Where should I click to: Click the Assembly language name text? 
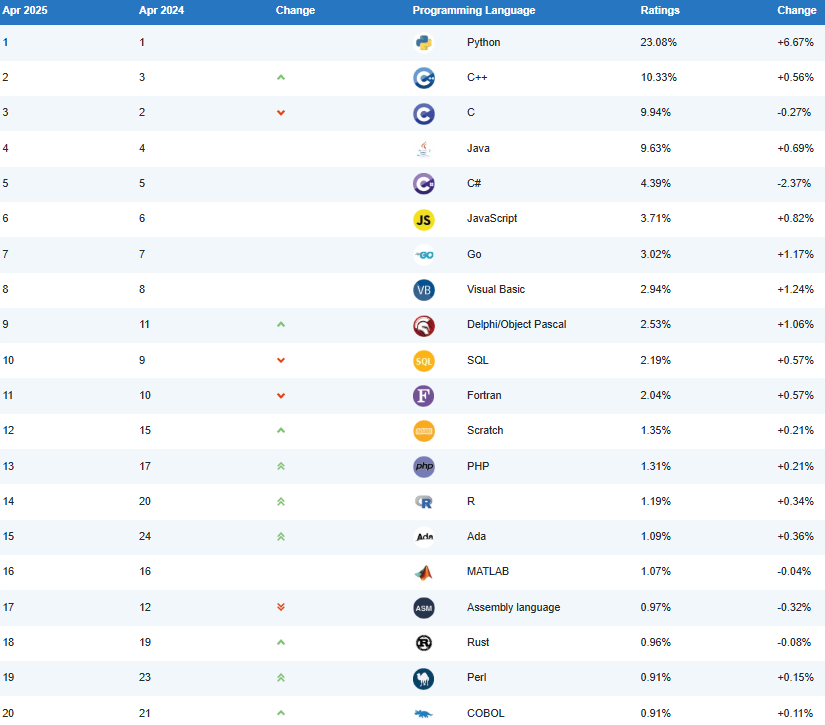pos(513,607)
